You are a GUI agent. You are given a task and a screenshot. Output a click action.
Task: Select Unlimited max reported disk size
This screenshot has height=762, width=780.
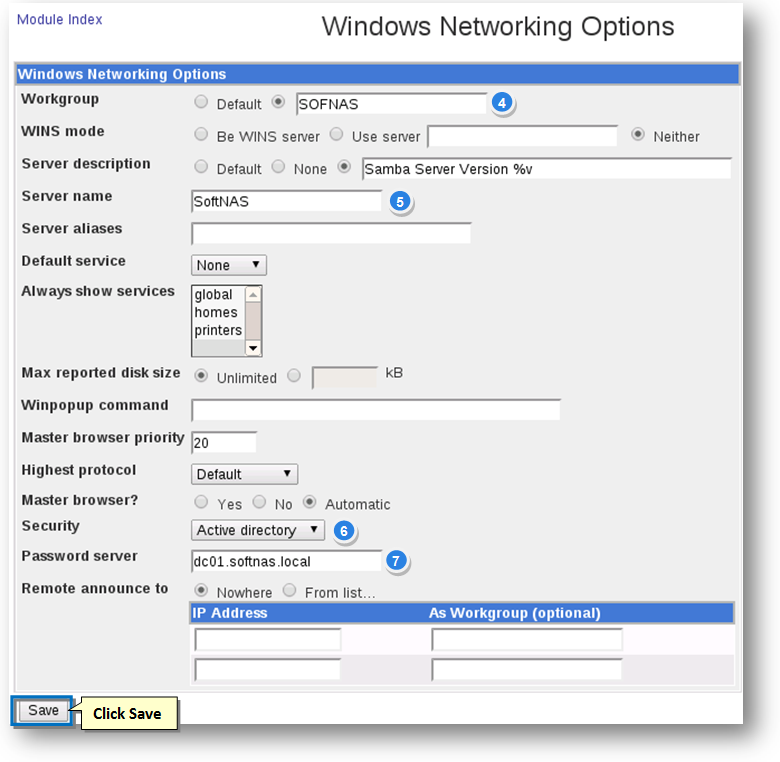201,376
